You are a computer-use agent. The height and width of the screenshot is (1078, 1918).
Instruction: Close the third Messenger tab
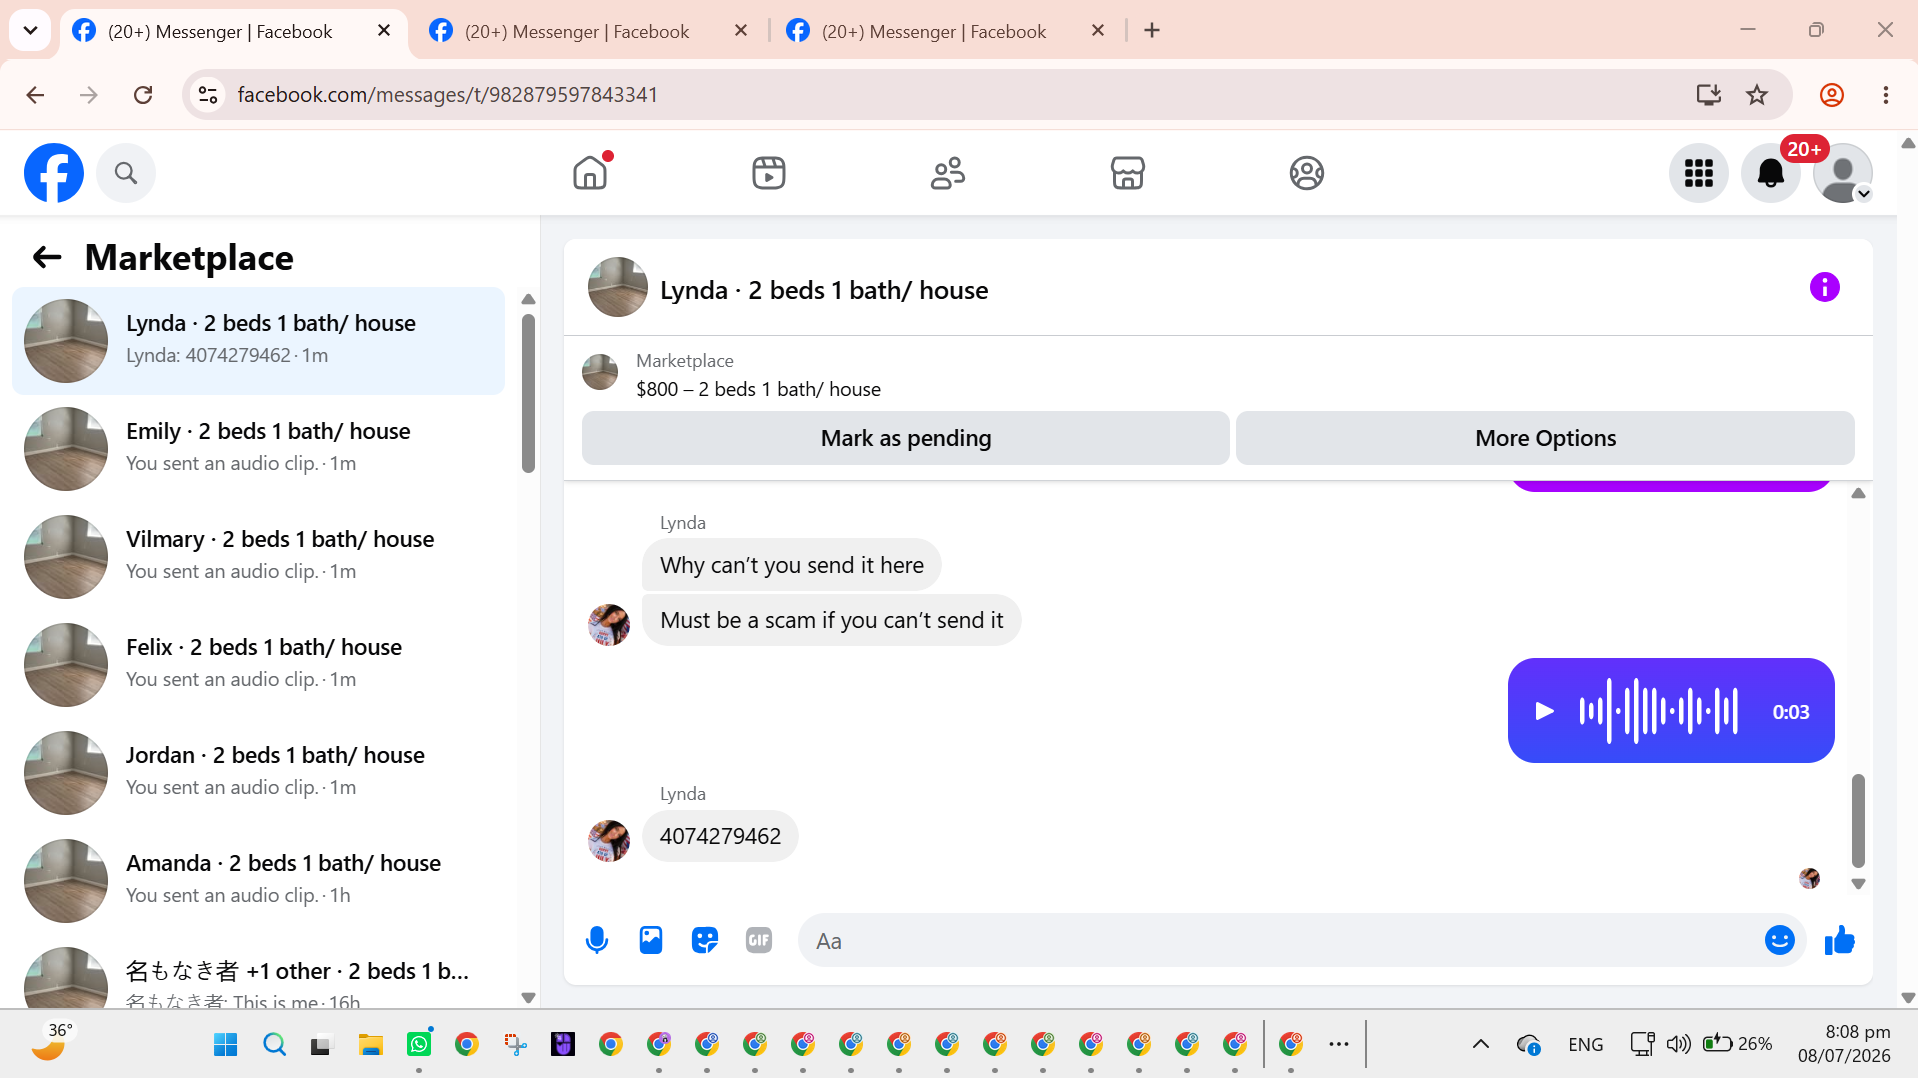tap(1098, 31)
